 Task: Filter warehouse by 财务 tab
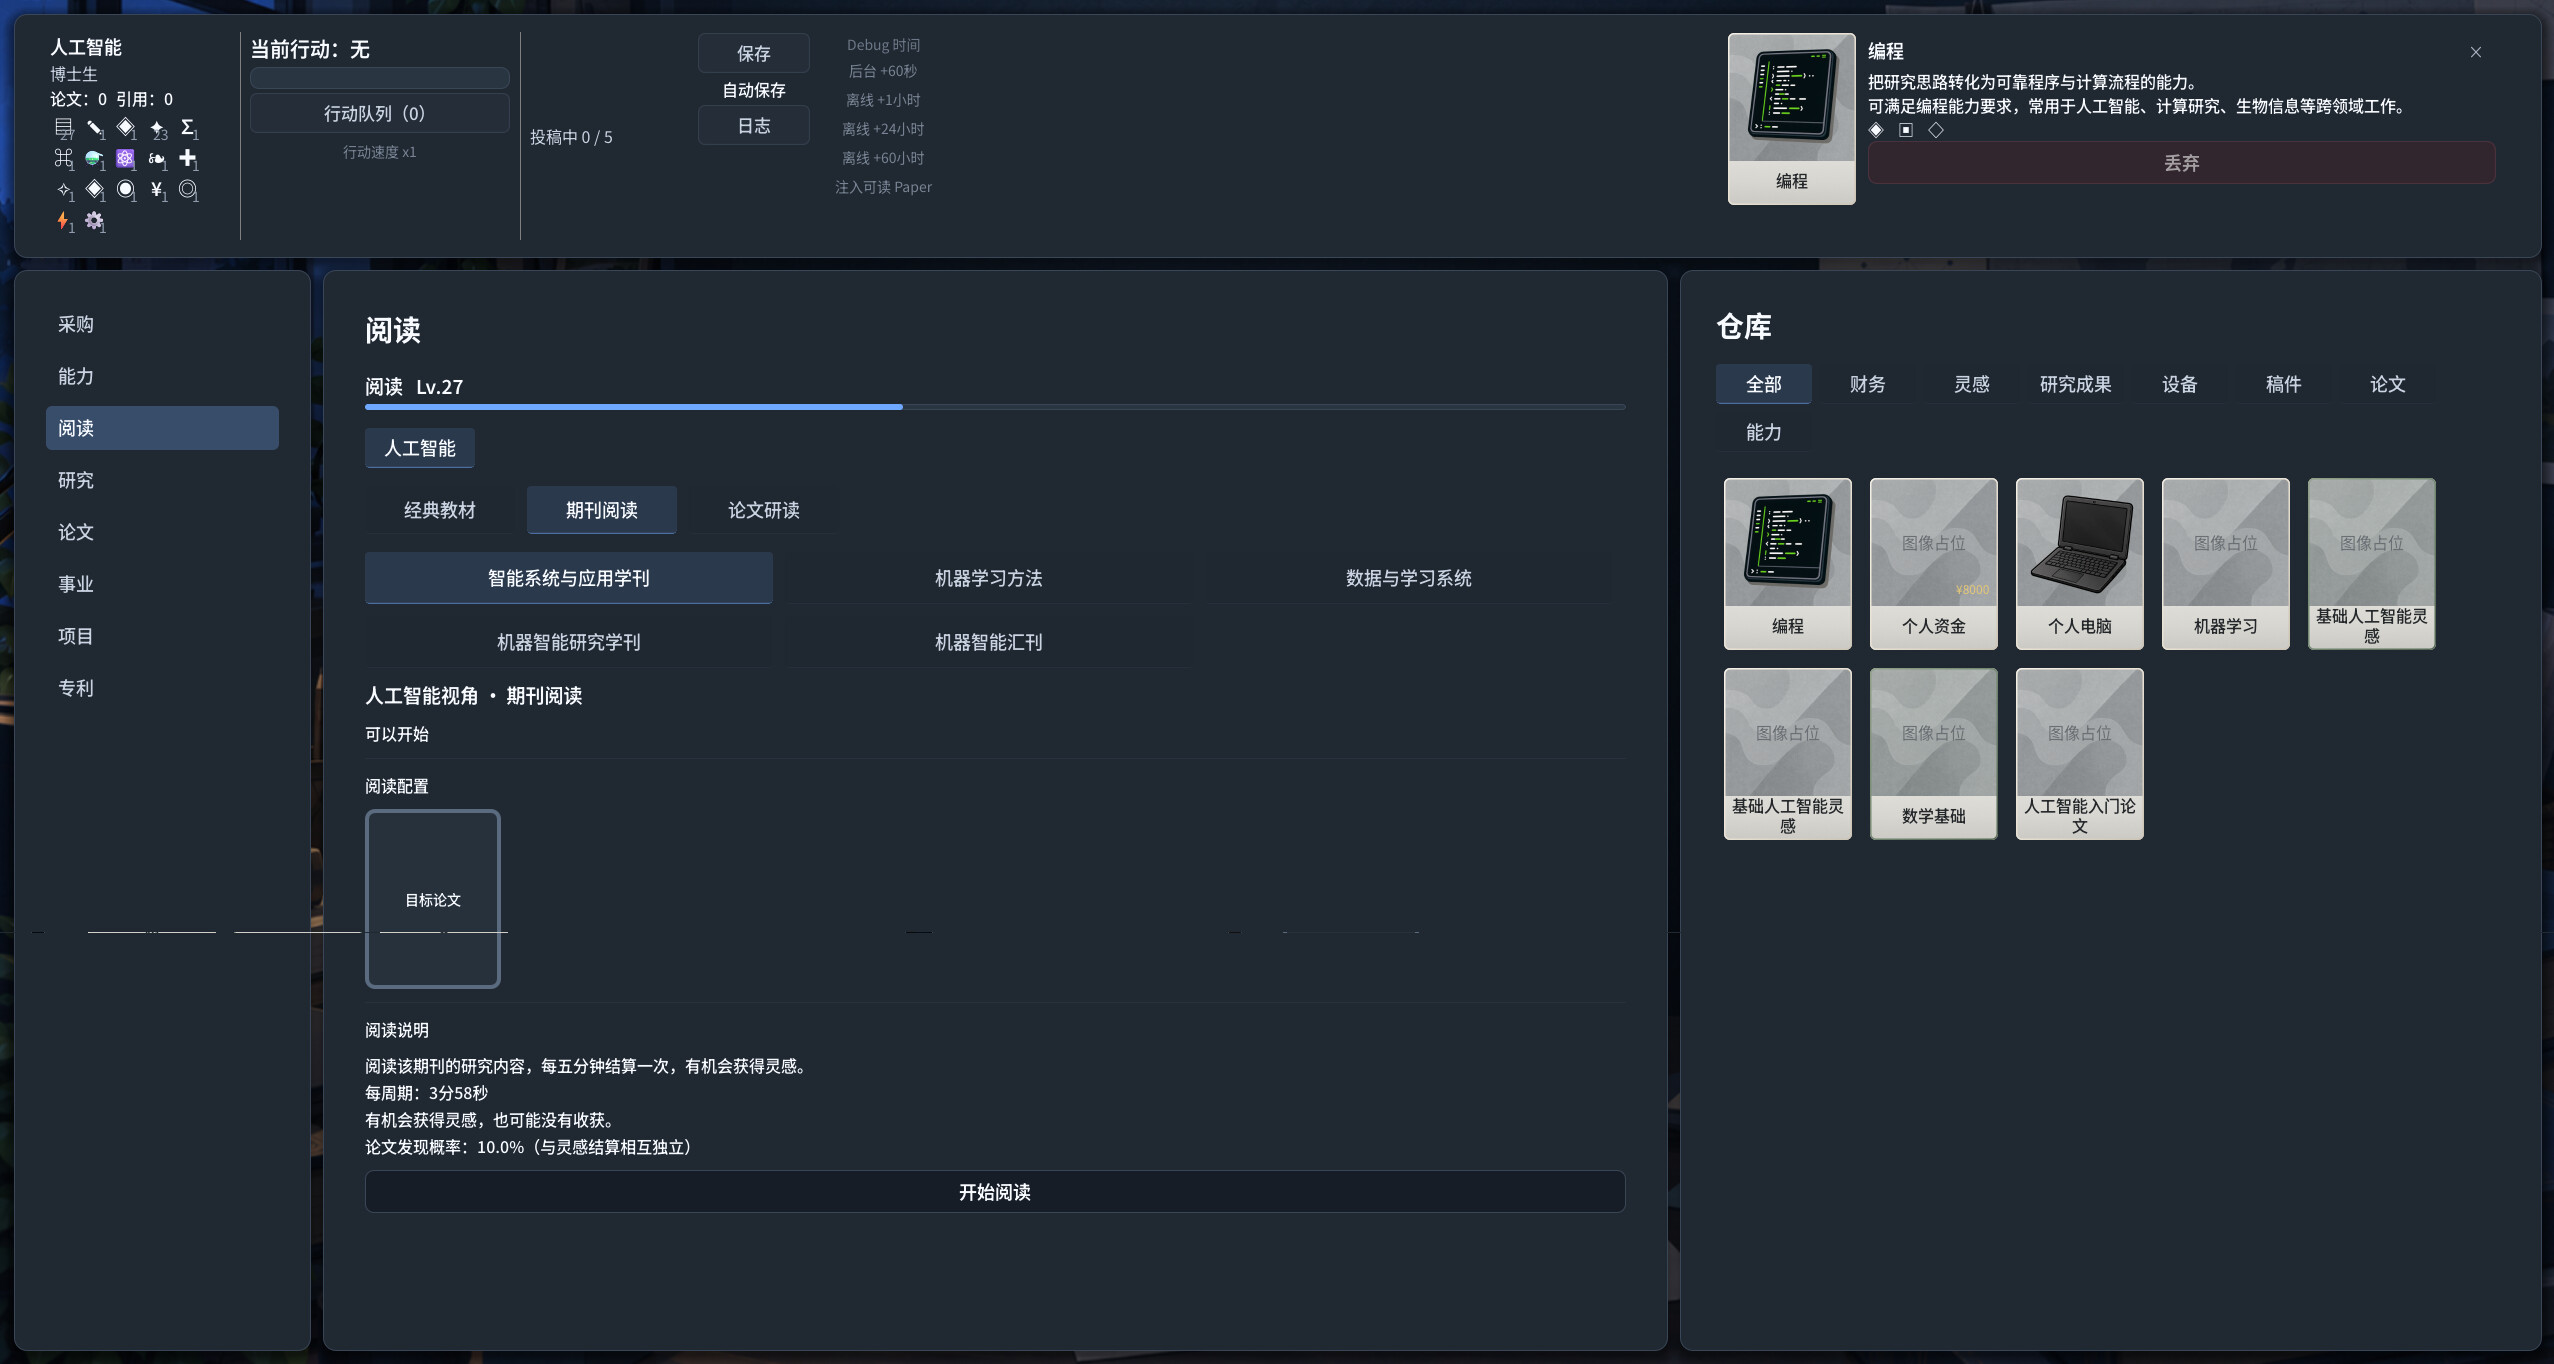point(1867,384)
